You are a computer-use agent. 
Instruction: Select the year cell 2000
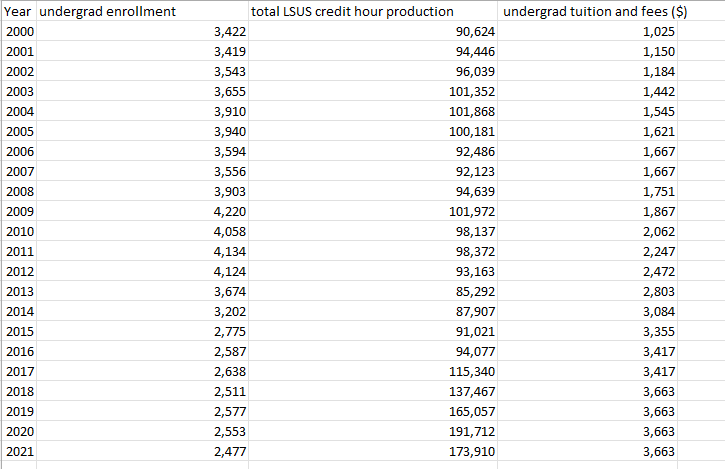(x=19, y=31)
